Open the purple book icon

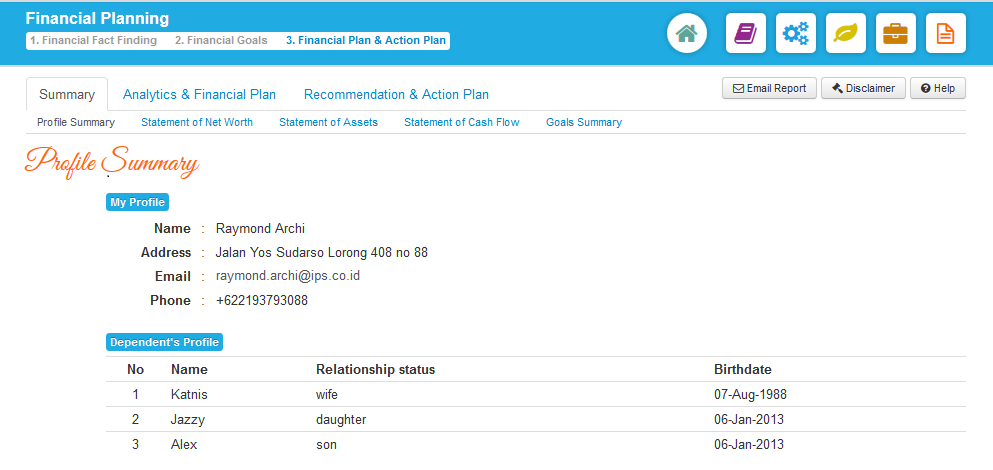click(x=745, y=34)
